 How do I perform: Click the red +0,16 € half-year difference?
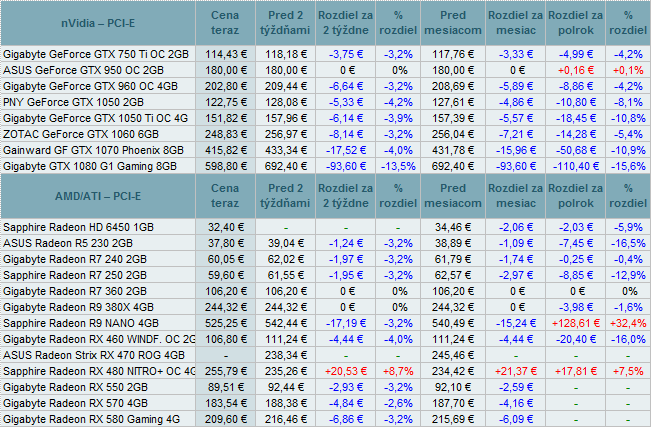coord(576,70)
